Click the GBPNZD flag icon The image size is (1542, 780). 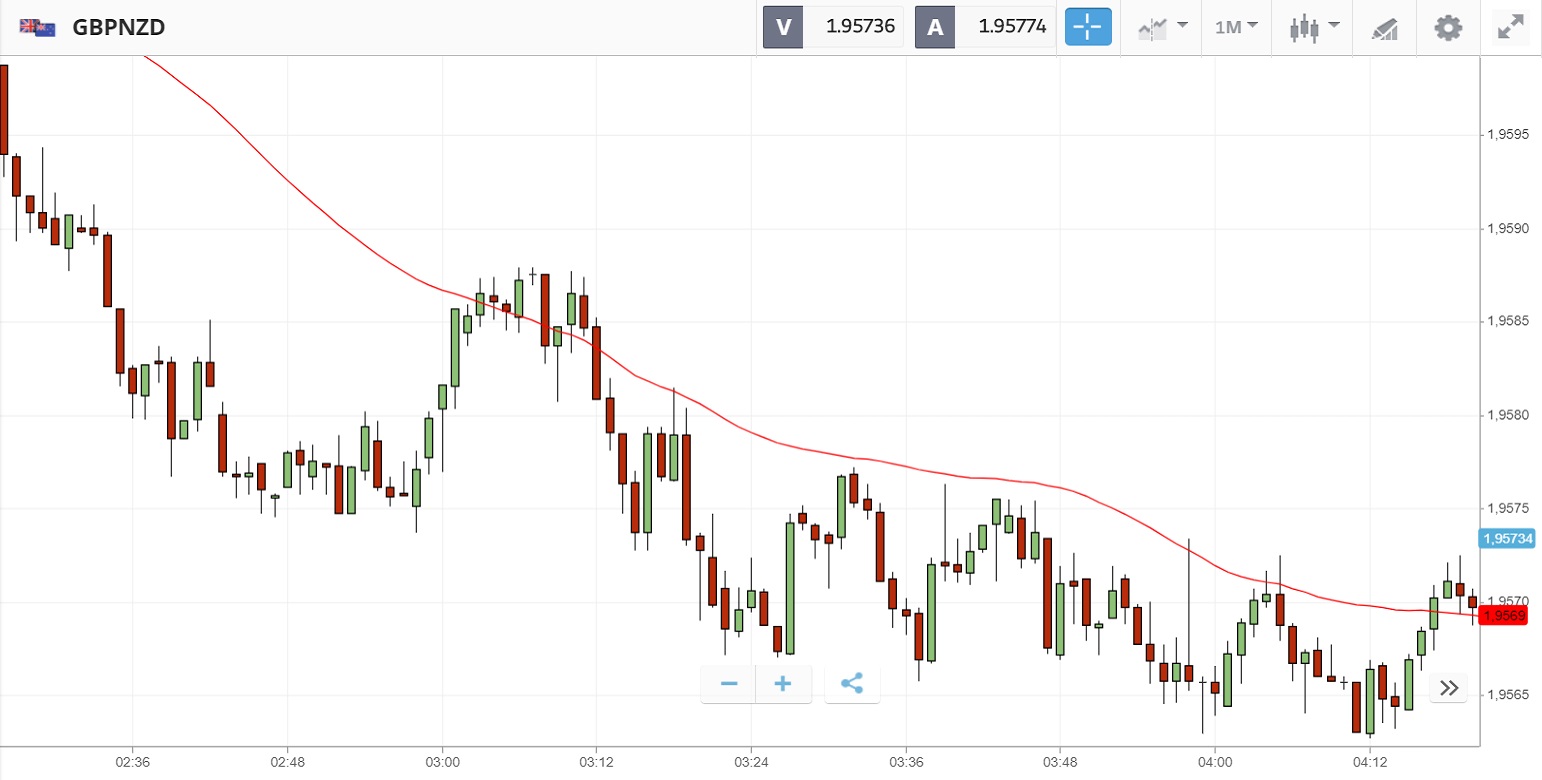coord(38,28)
